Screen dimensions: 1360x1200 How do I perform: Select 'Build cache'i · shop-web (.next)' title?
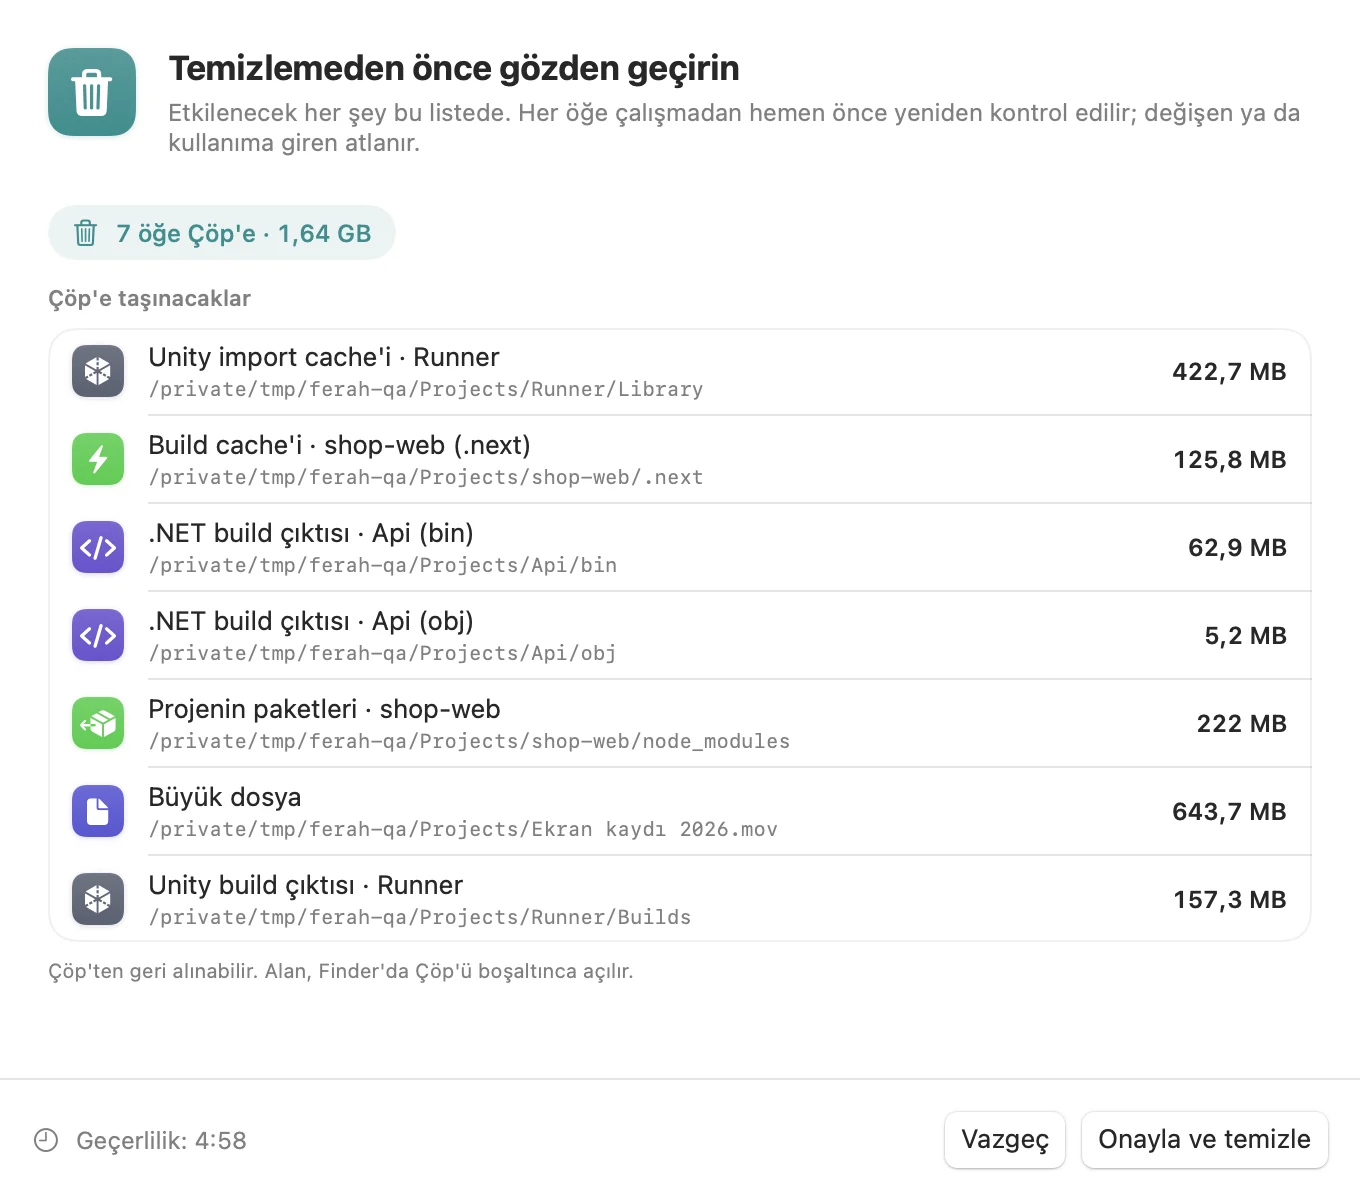click(340, 445)
